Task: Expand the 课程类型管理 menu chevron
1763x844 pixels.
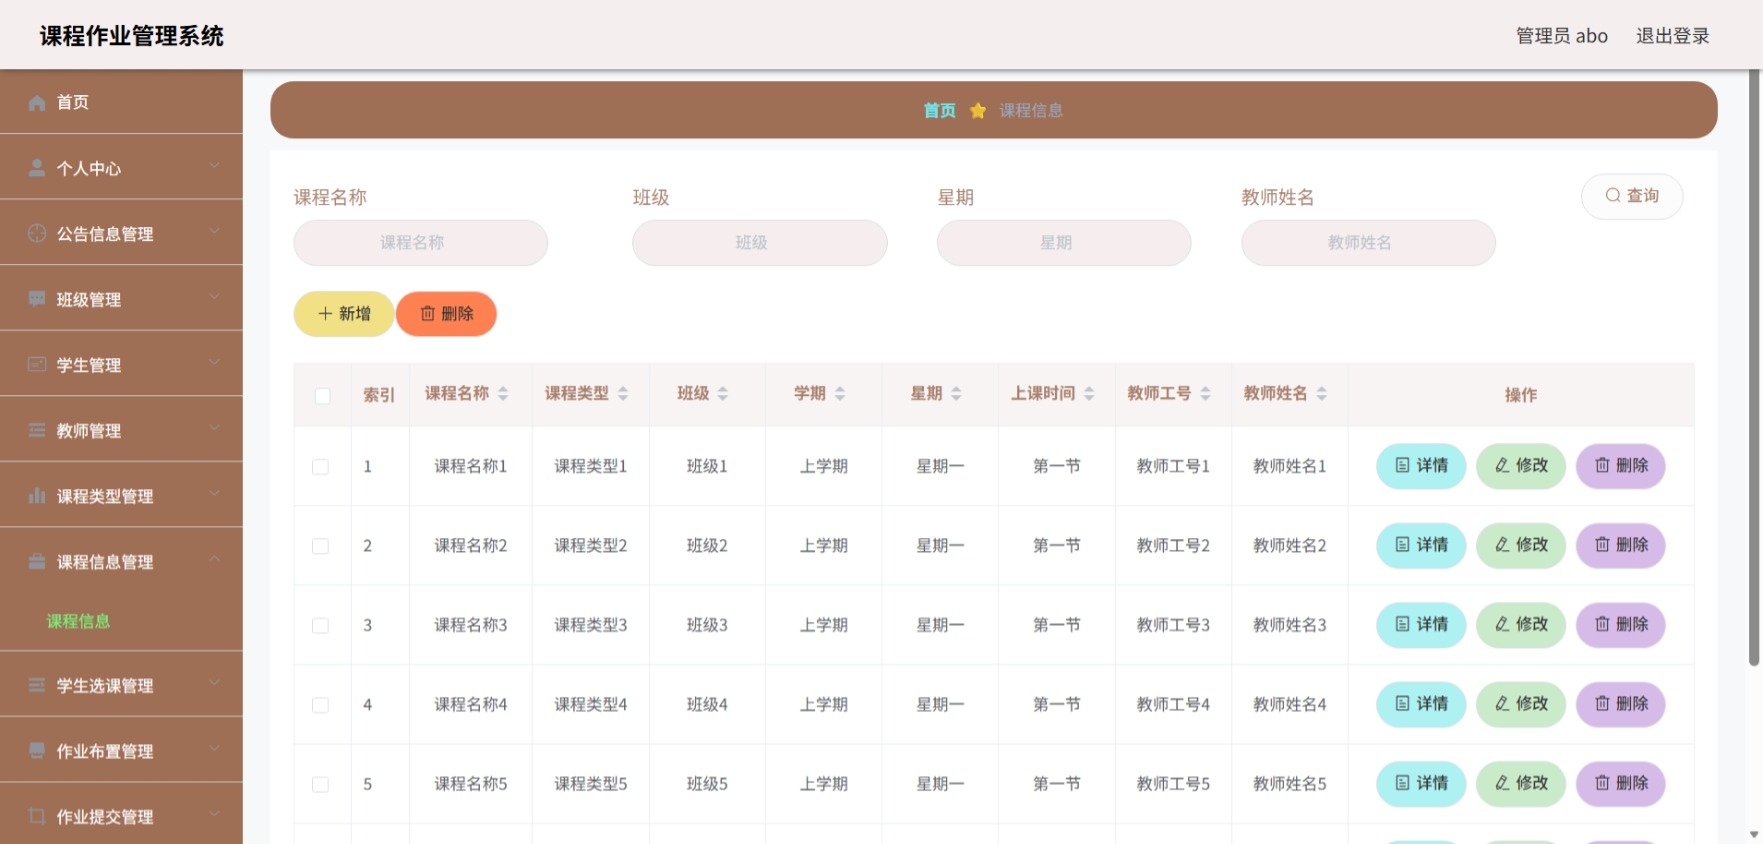Action: click(x=214, y=493)
